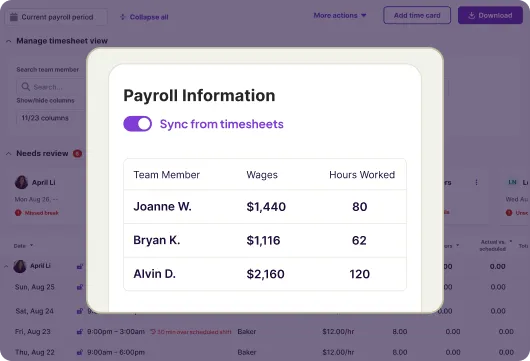The image size is (530, 361).
Task: Click $12.00/hr rate on Thu, Aug 22 row
Action: [338, 352]
